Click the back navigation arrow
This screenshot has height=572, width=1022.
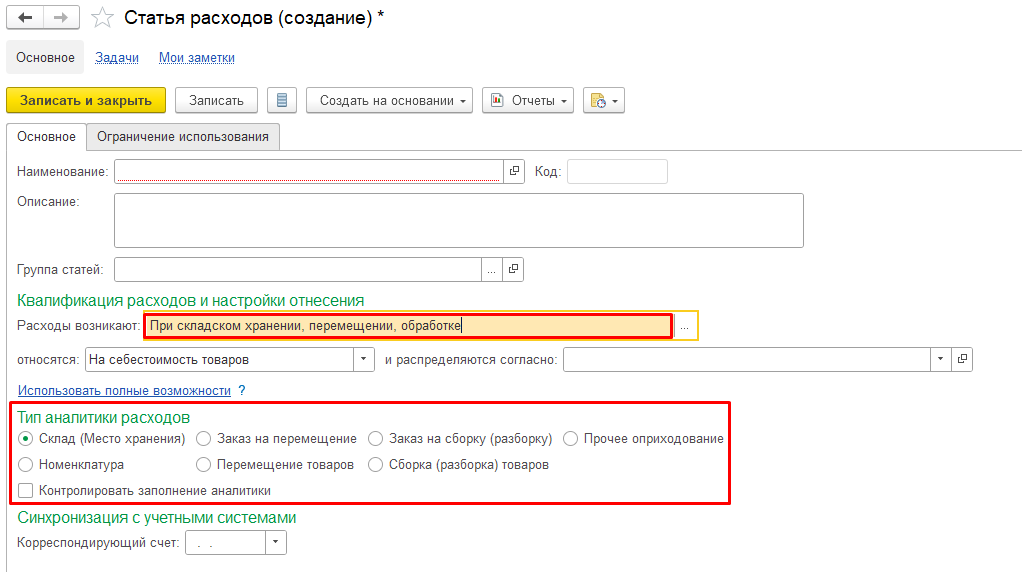pos(25,18)
